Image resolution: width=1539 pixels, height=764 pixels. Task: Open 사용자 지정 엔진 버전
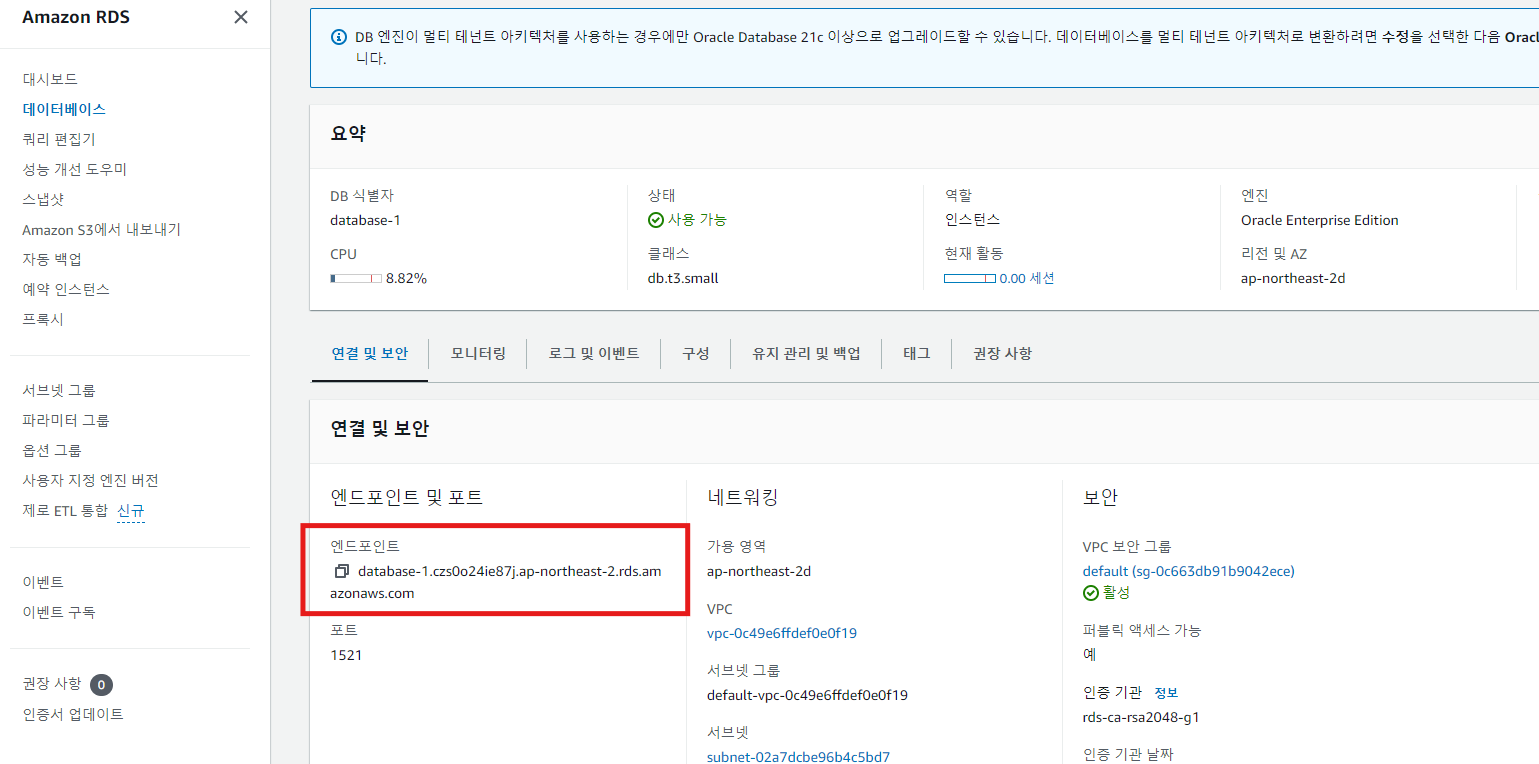click(90, 480)
